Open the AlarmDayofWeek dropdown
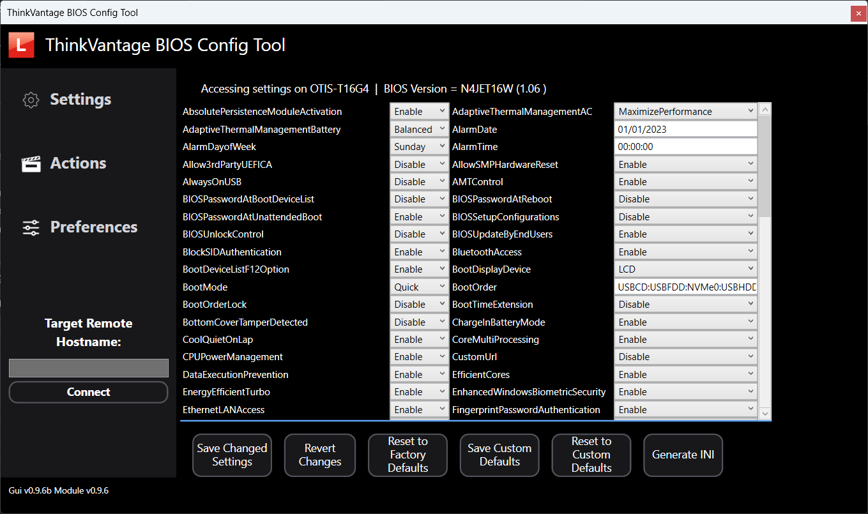Image resolution: width=868 pixels, height=514 pixels. point(419,147)
